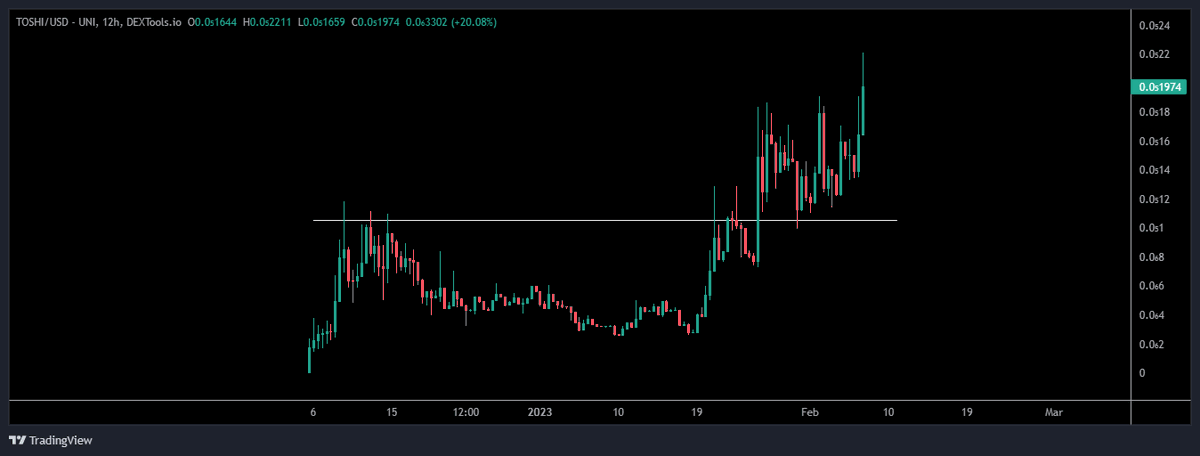The image size is (1200, 456).
Task: Click the +20.08% change value
Action: (x=472, y=22)
